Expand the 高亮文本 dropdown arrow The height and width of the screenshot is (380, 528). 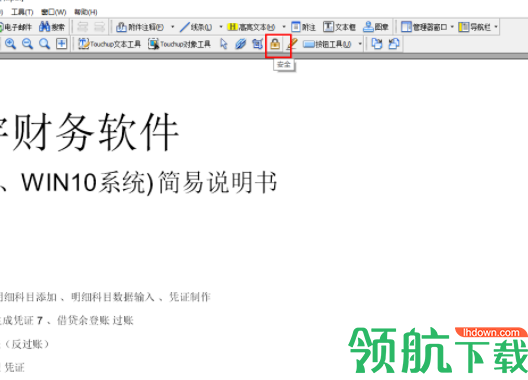tap(284, 27)
